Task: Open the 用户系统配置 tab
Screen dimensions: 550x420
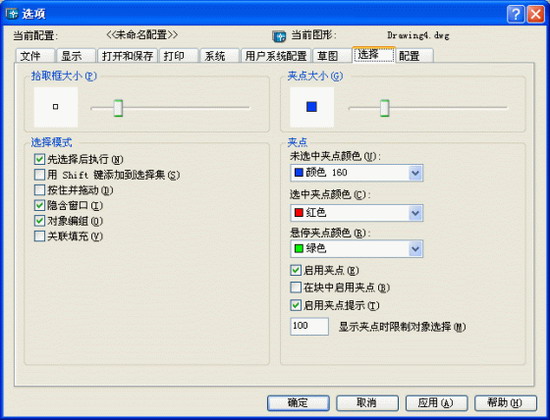Action: coord(276,56)
